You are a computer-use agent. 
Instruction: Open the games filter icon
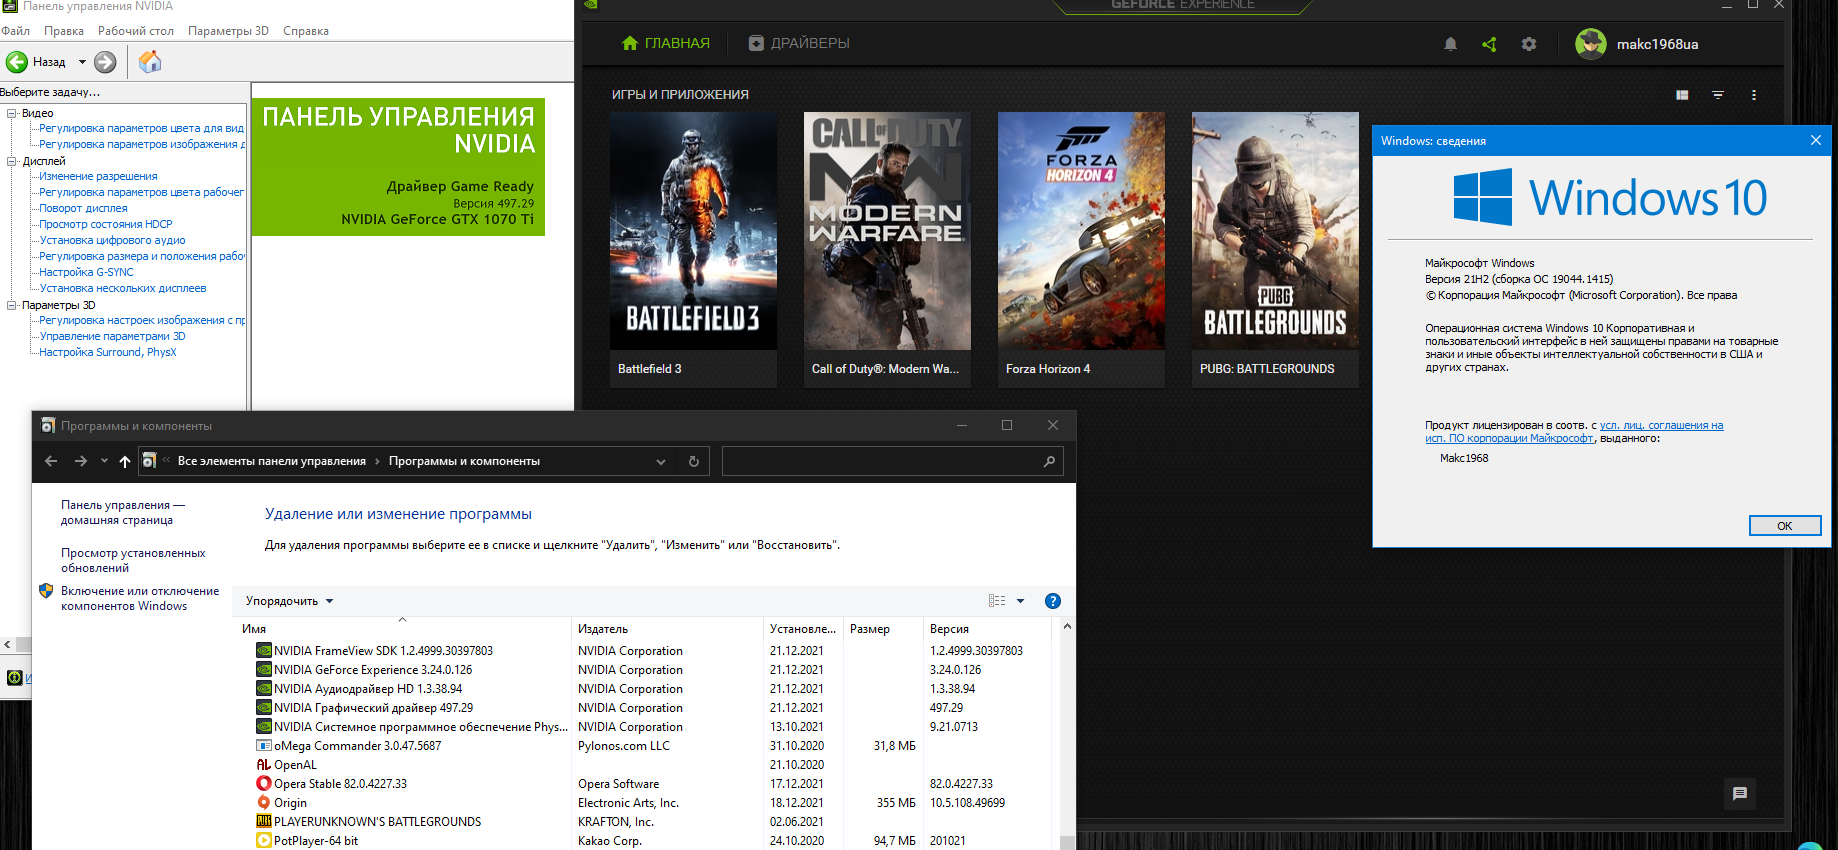coord(1718,95)
